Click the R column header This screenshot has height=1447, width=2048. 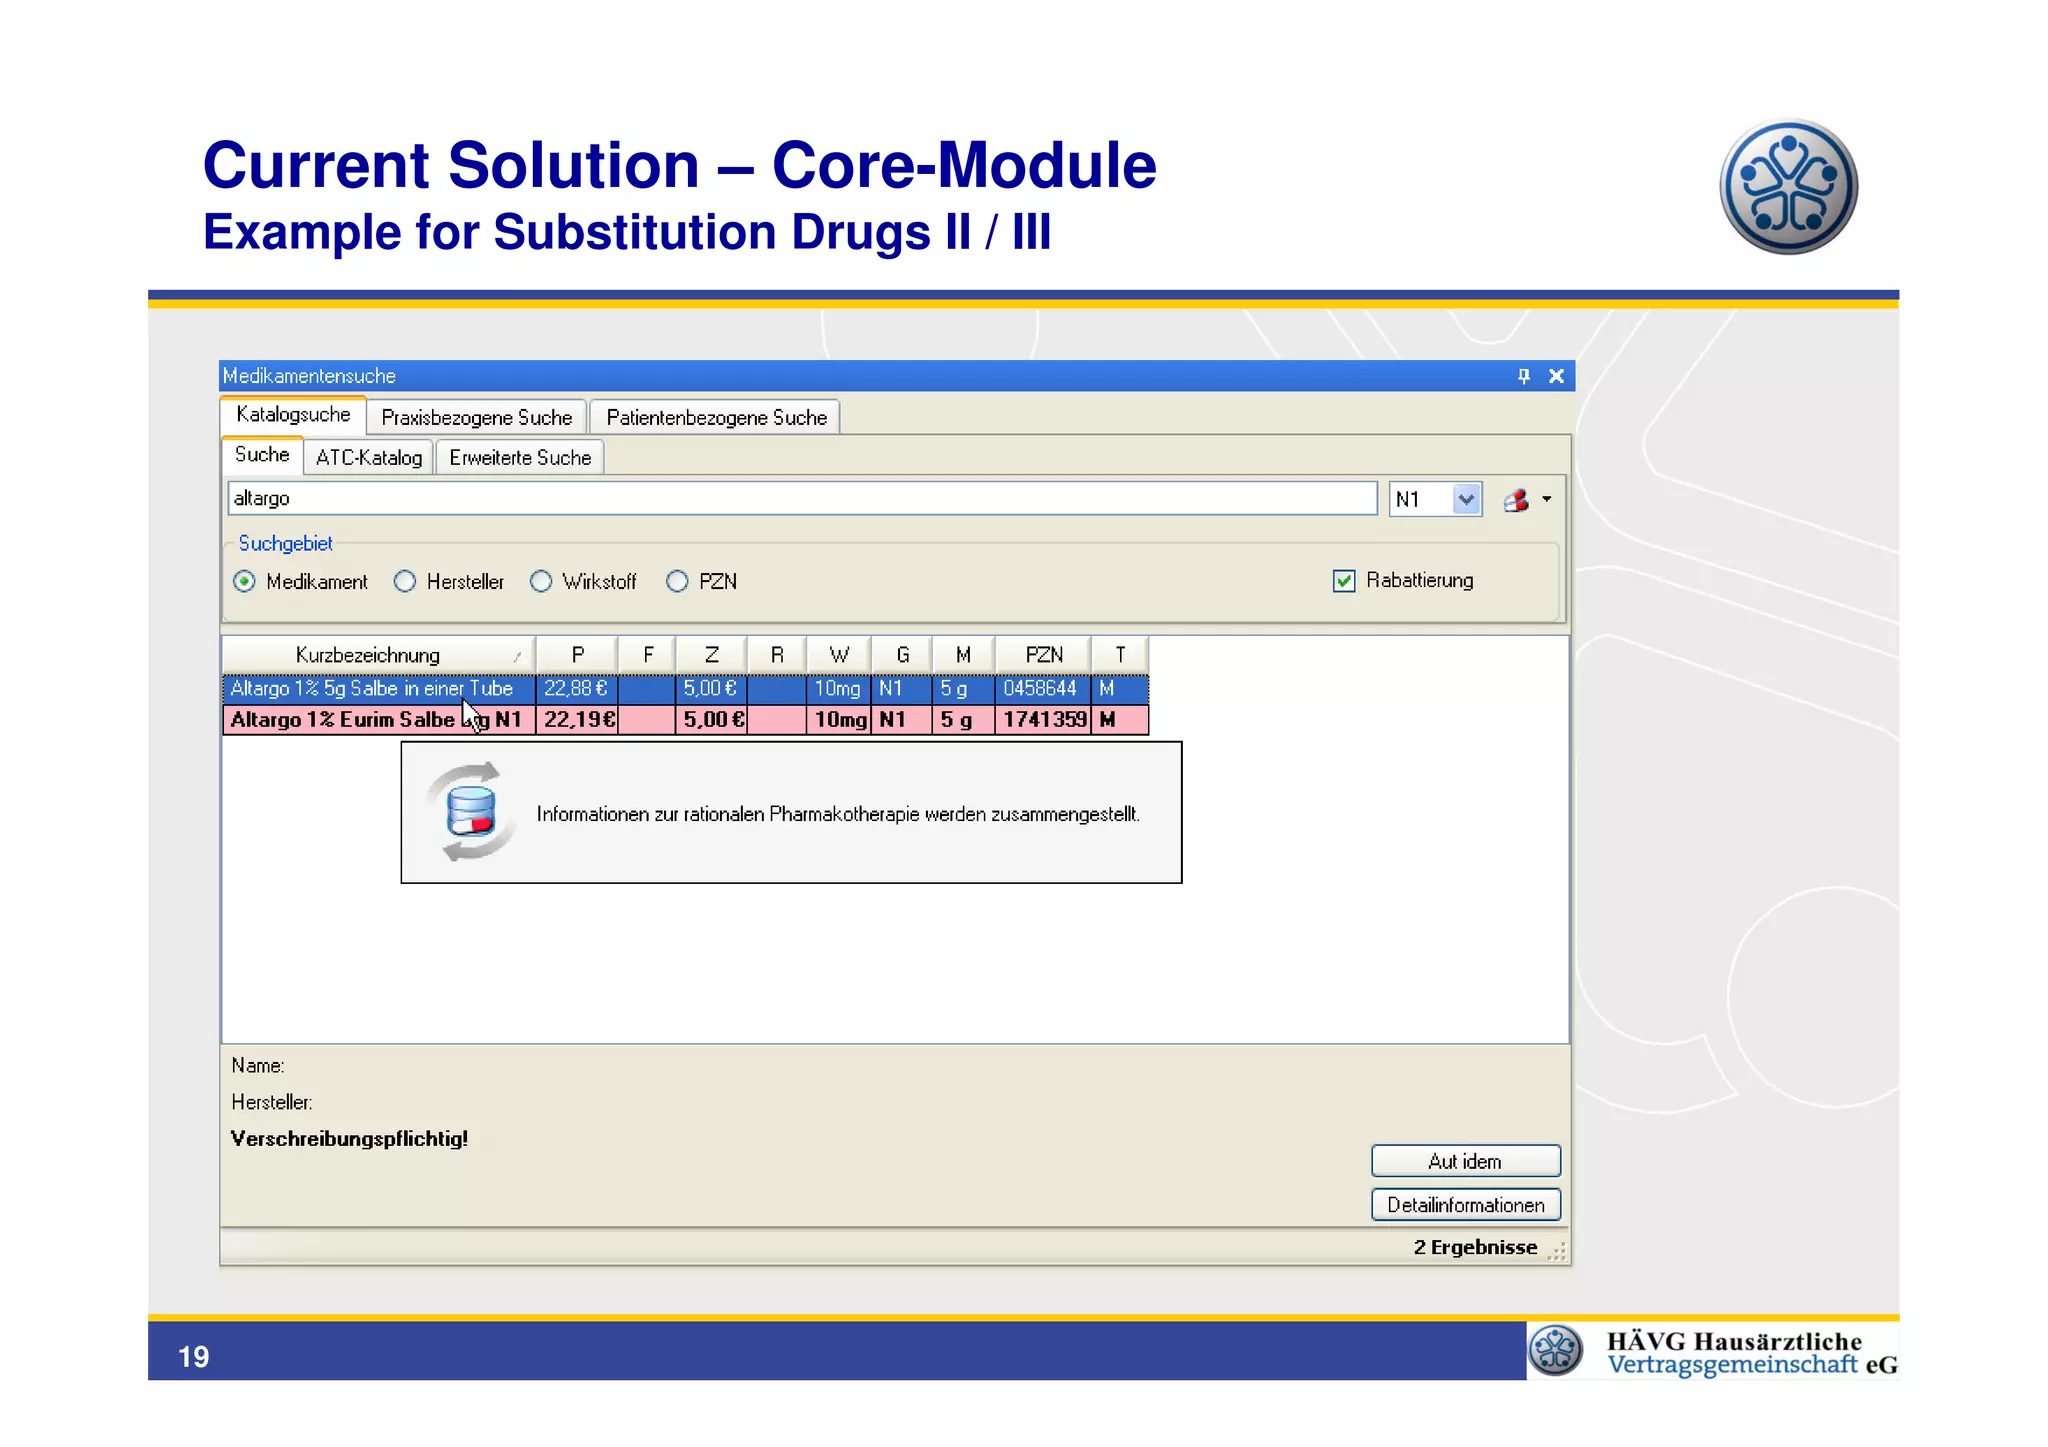pos(777,655)
